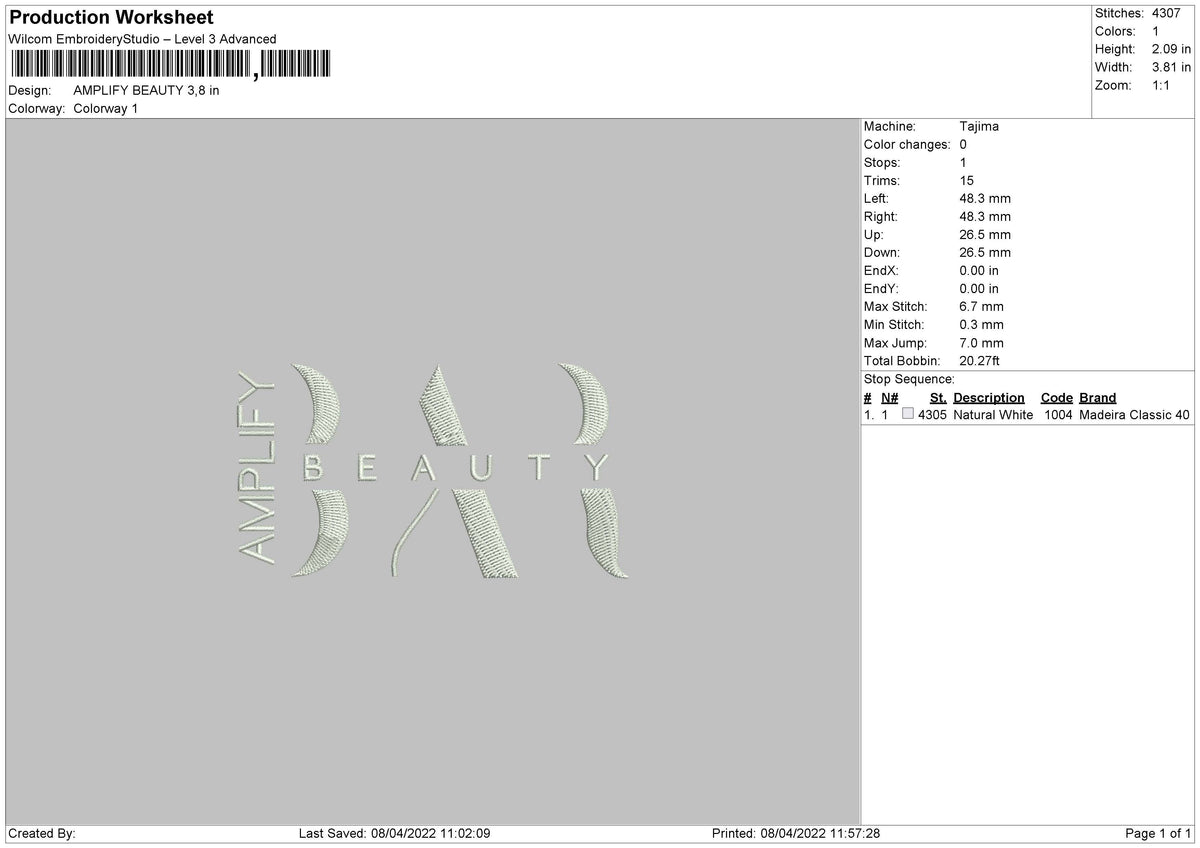The width and height of the screenshot is (1200, 848).
Task: Select the Description column header
Action: tap(989, 397)
